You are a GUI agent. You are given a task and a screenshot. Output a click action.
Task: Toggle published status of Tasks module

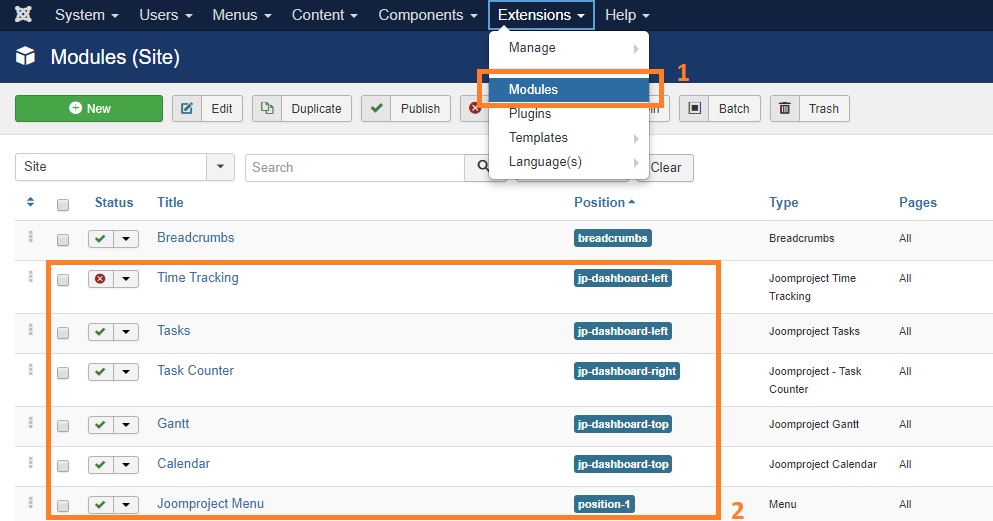[x=101, y=332]
